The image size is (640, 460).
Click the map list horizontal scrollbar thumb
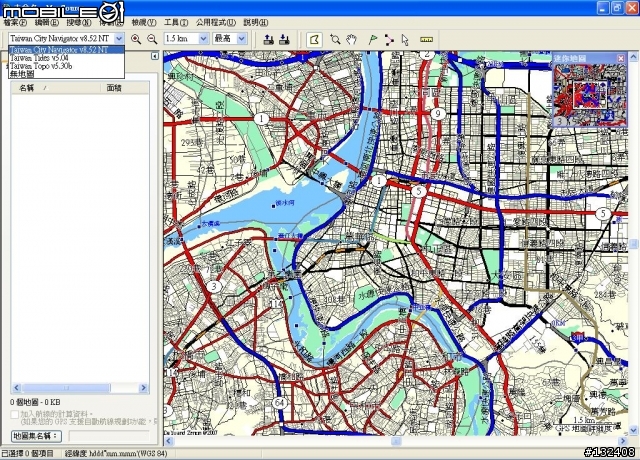click(66, 387)
